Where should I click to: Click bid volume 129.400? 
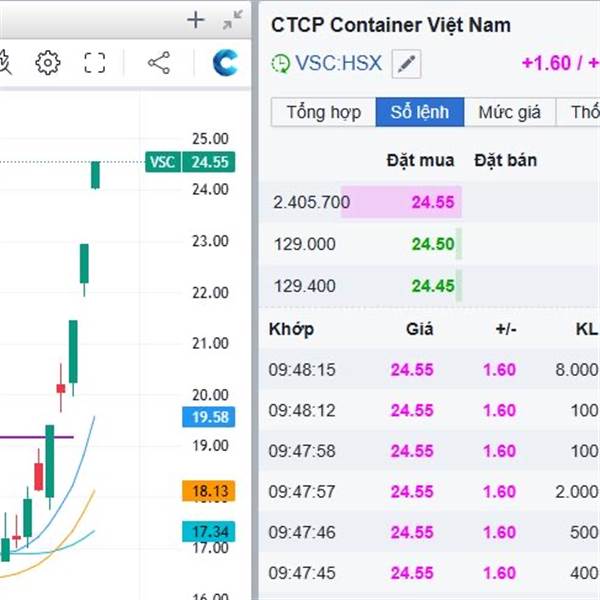[x=305, y=286]
